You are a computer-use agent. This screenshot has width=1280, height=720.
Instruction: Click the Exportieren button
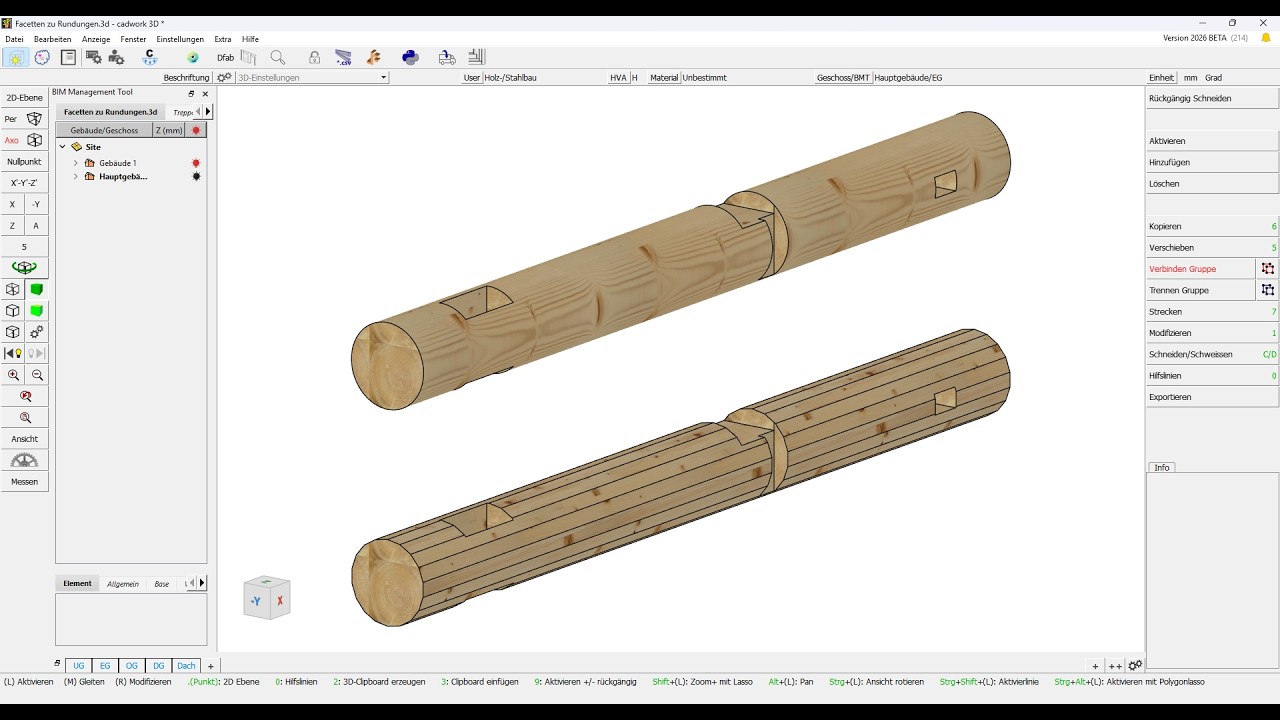[1212, 397]
